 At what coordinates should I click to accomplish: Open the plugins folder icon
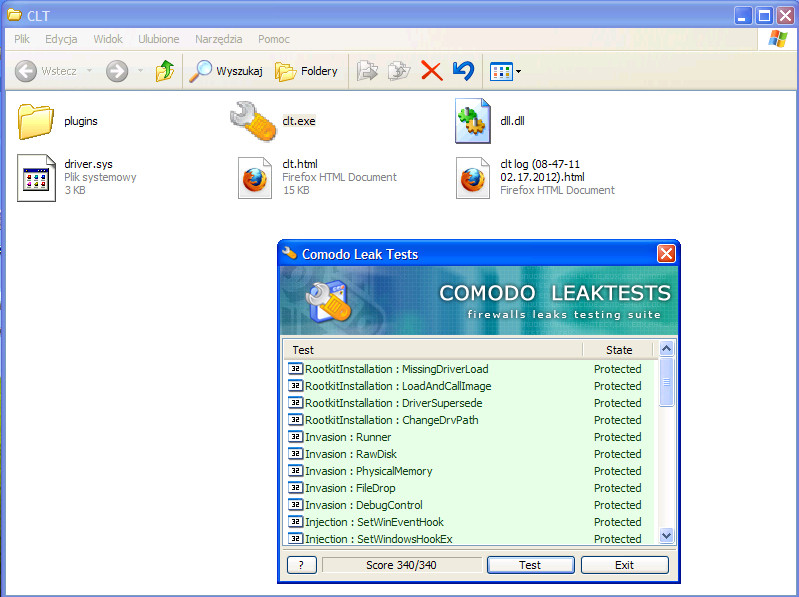point(35,121)
